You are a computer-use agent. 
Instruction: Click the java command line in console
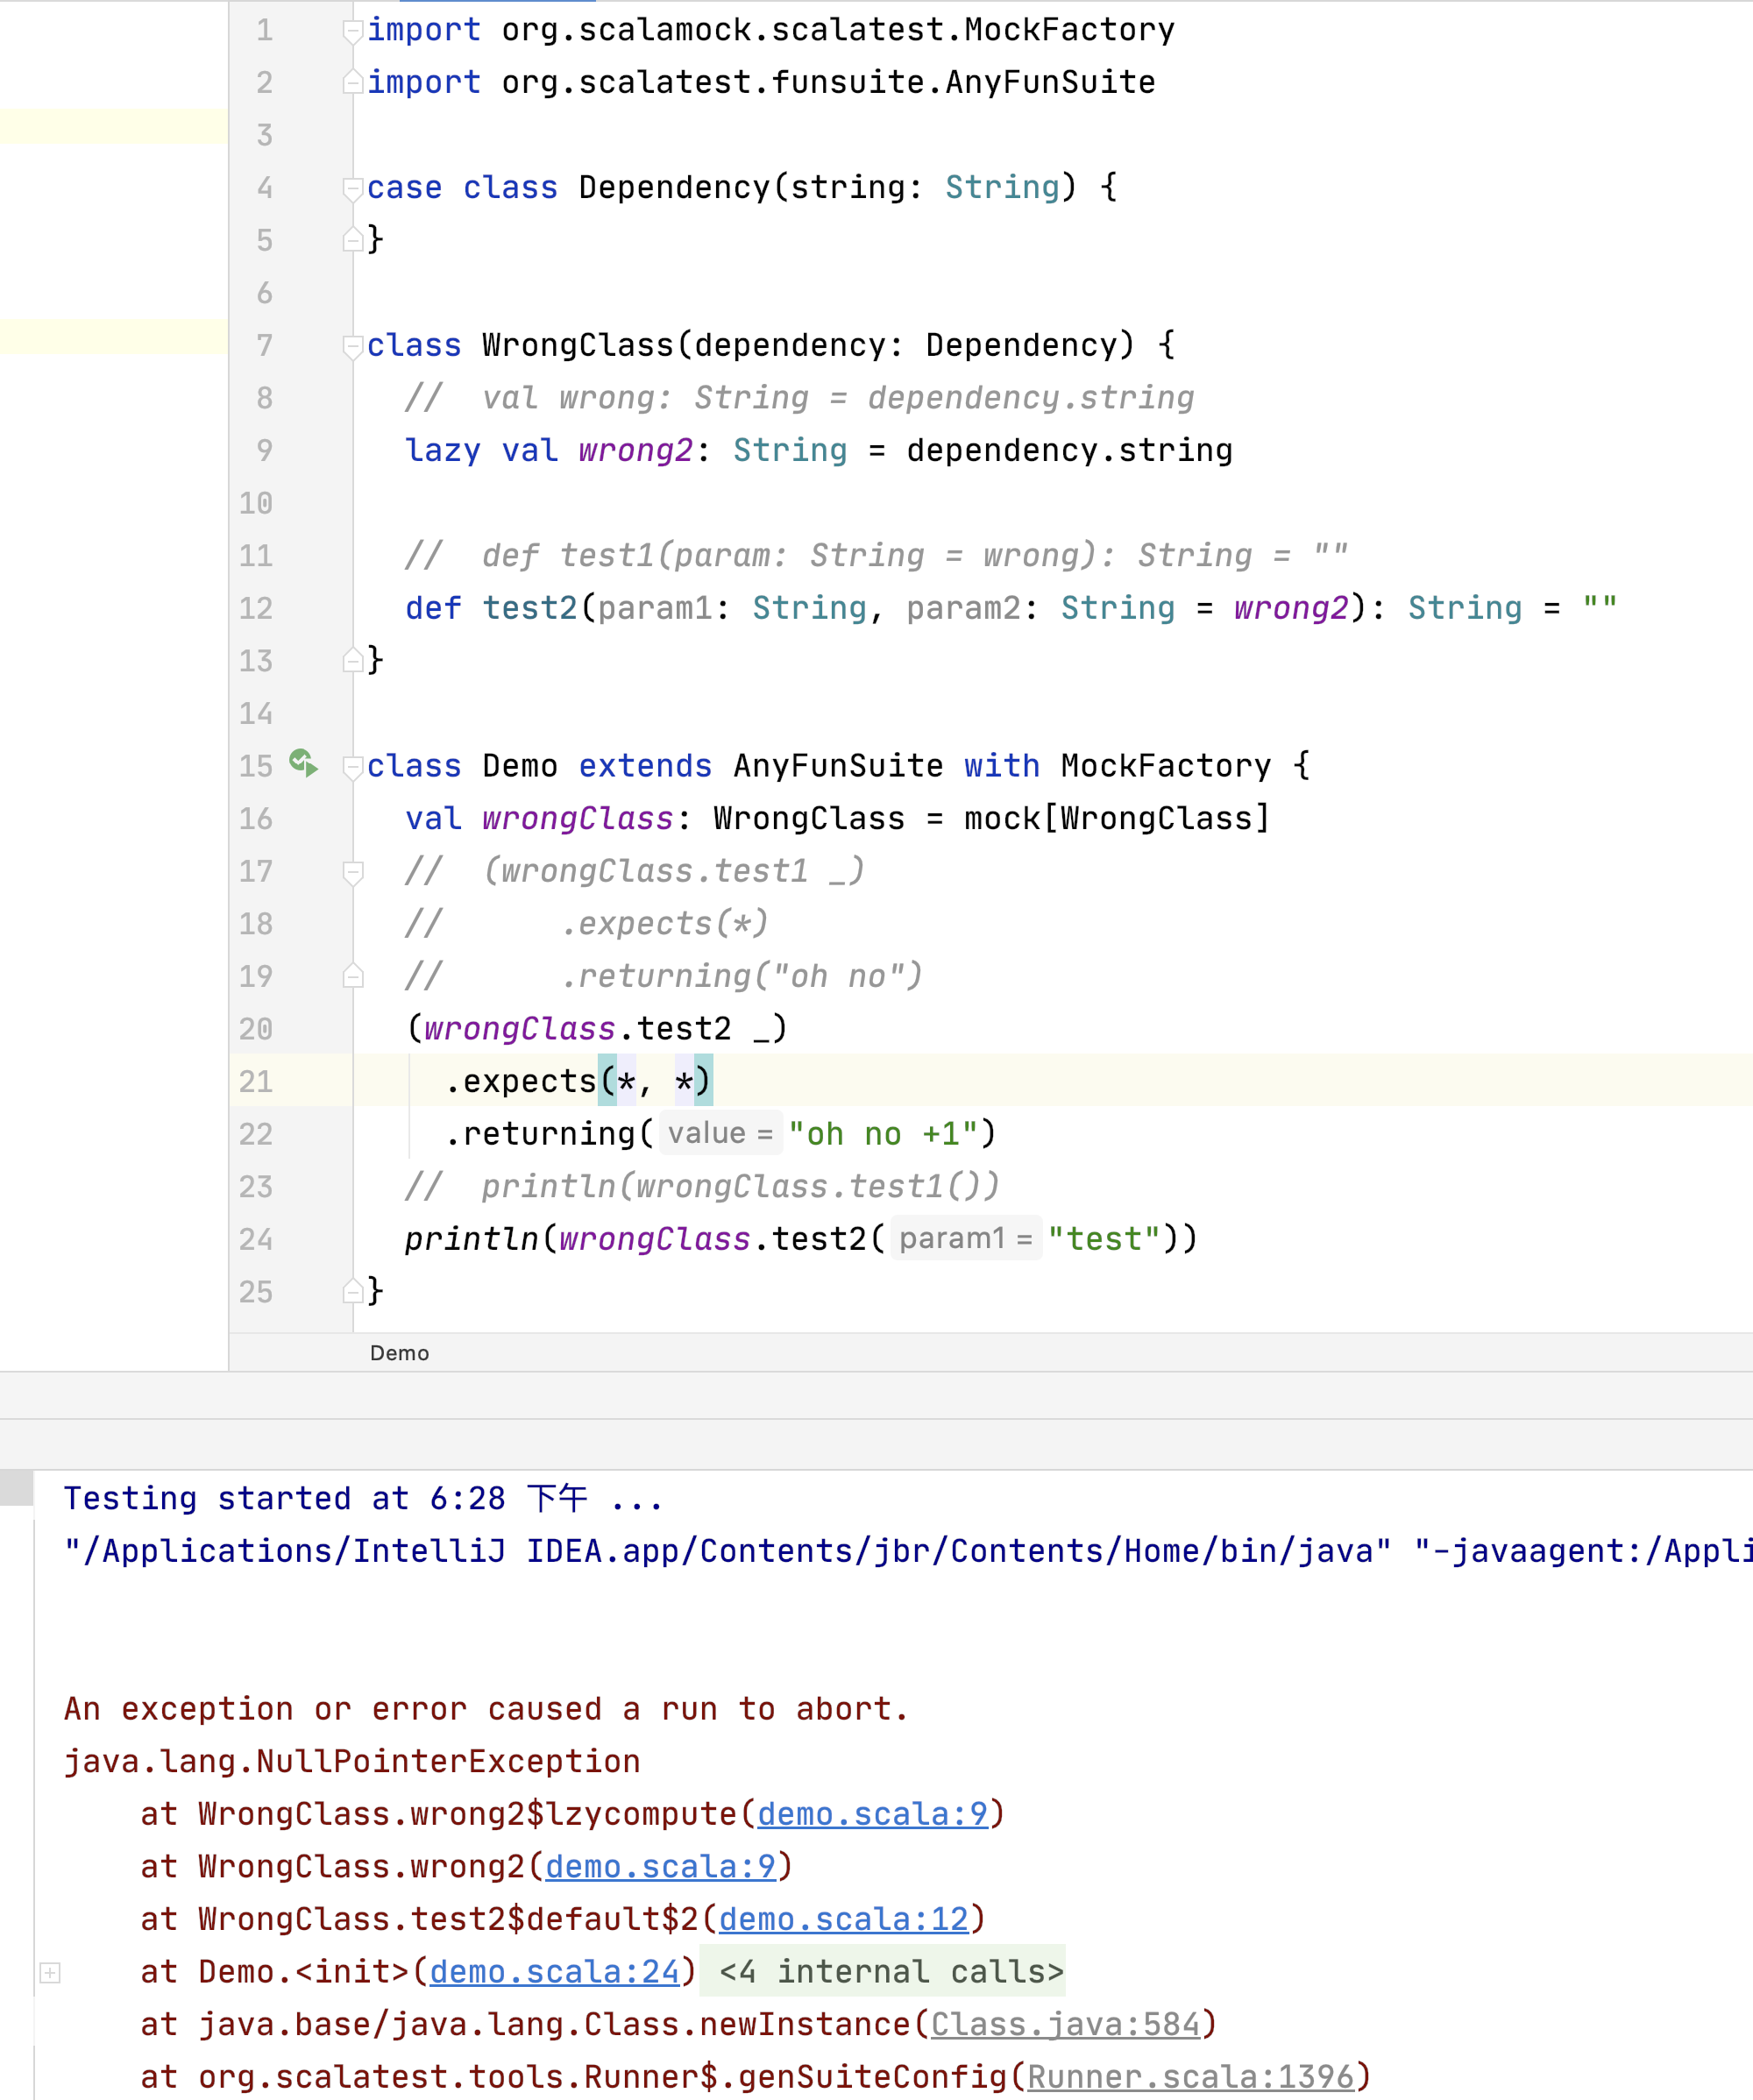pos(908,1551)
